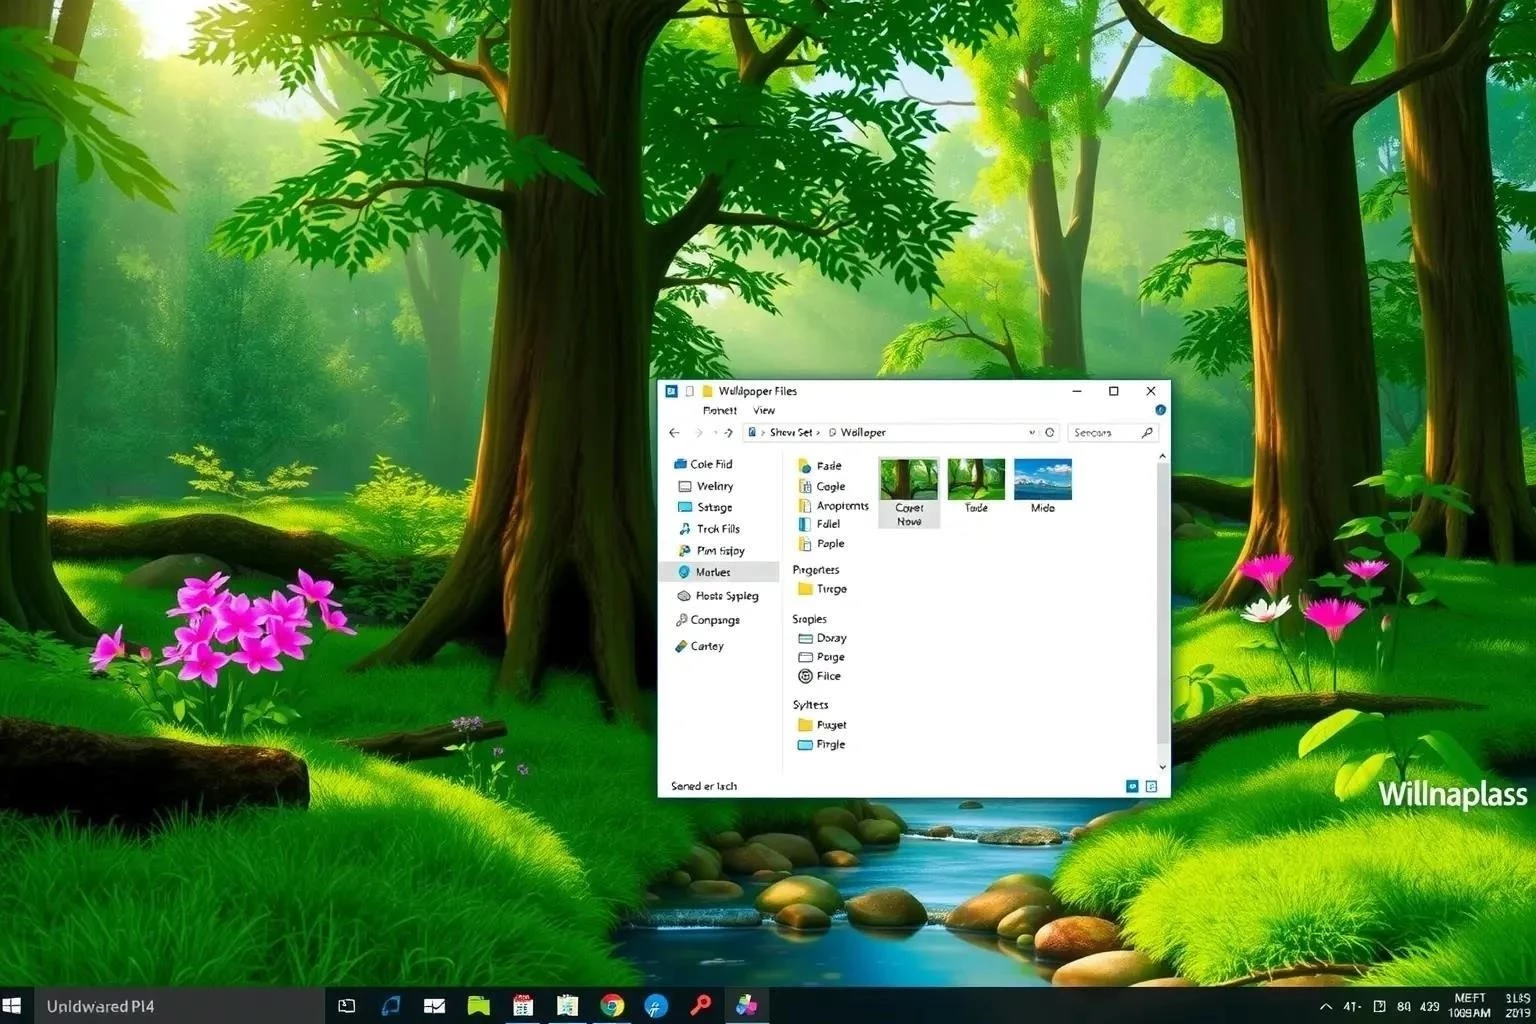1536x1024 pixels.
Task: Open the Aroptemts item
Action: point(833,506)
